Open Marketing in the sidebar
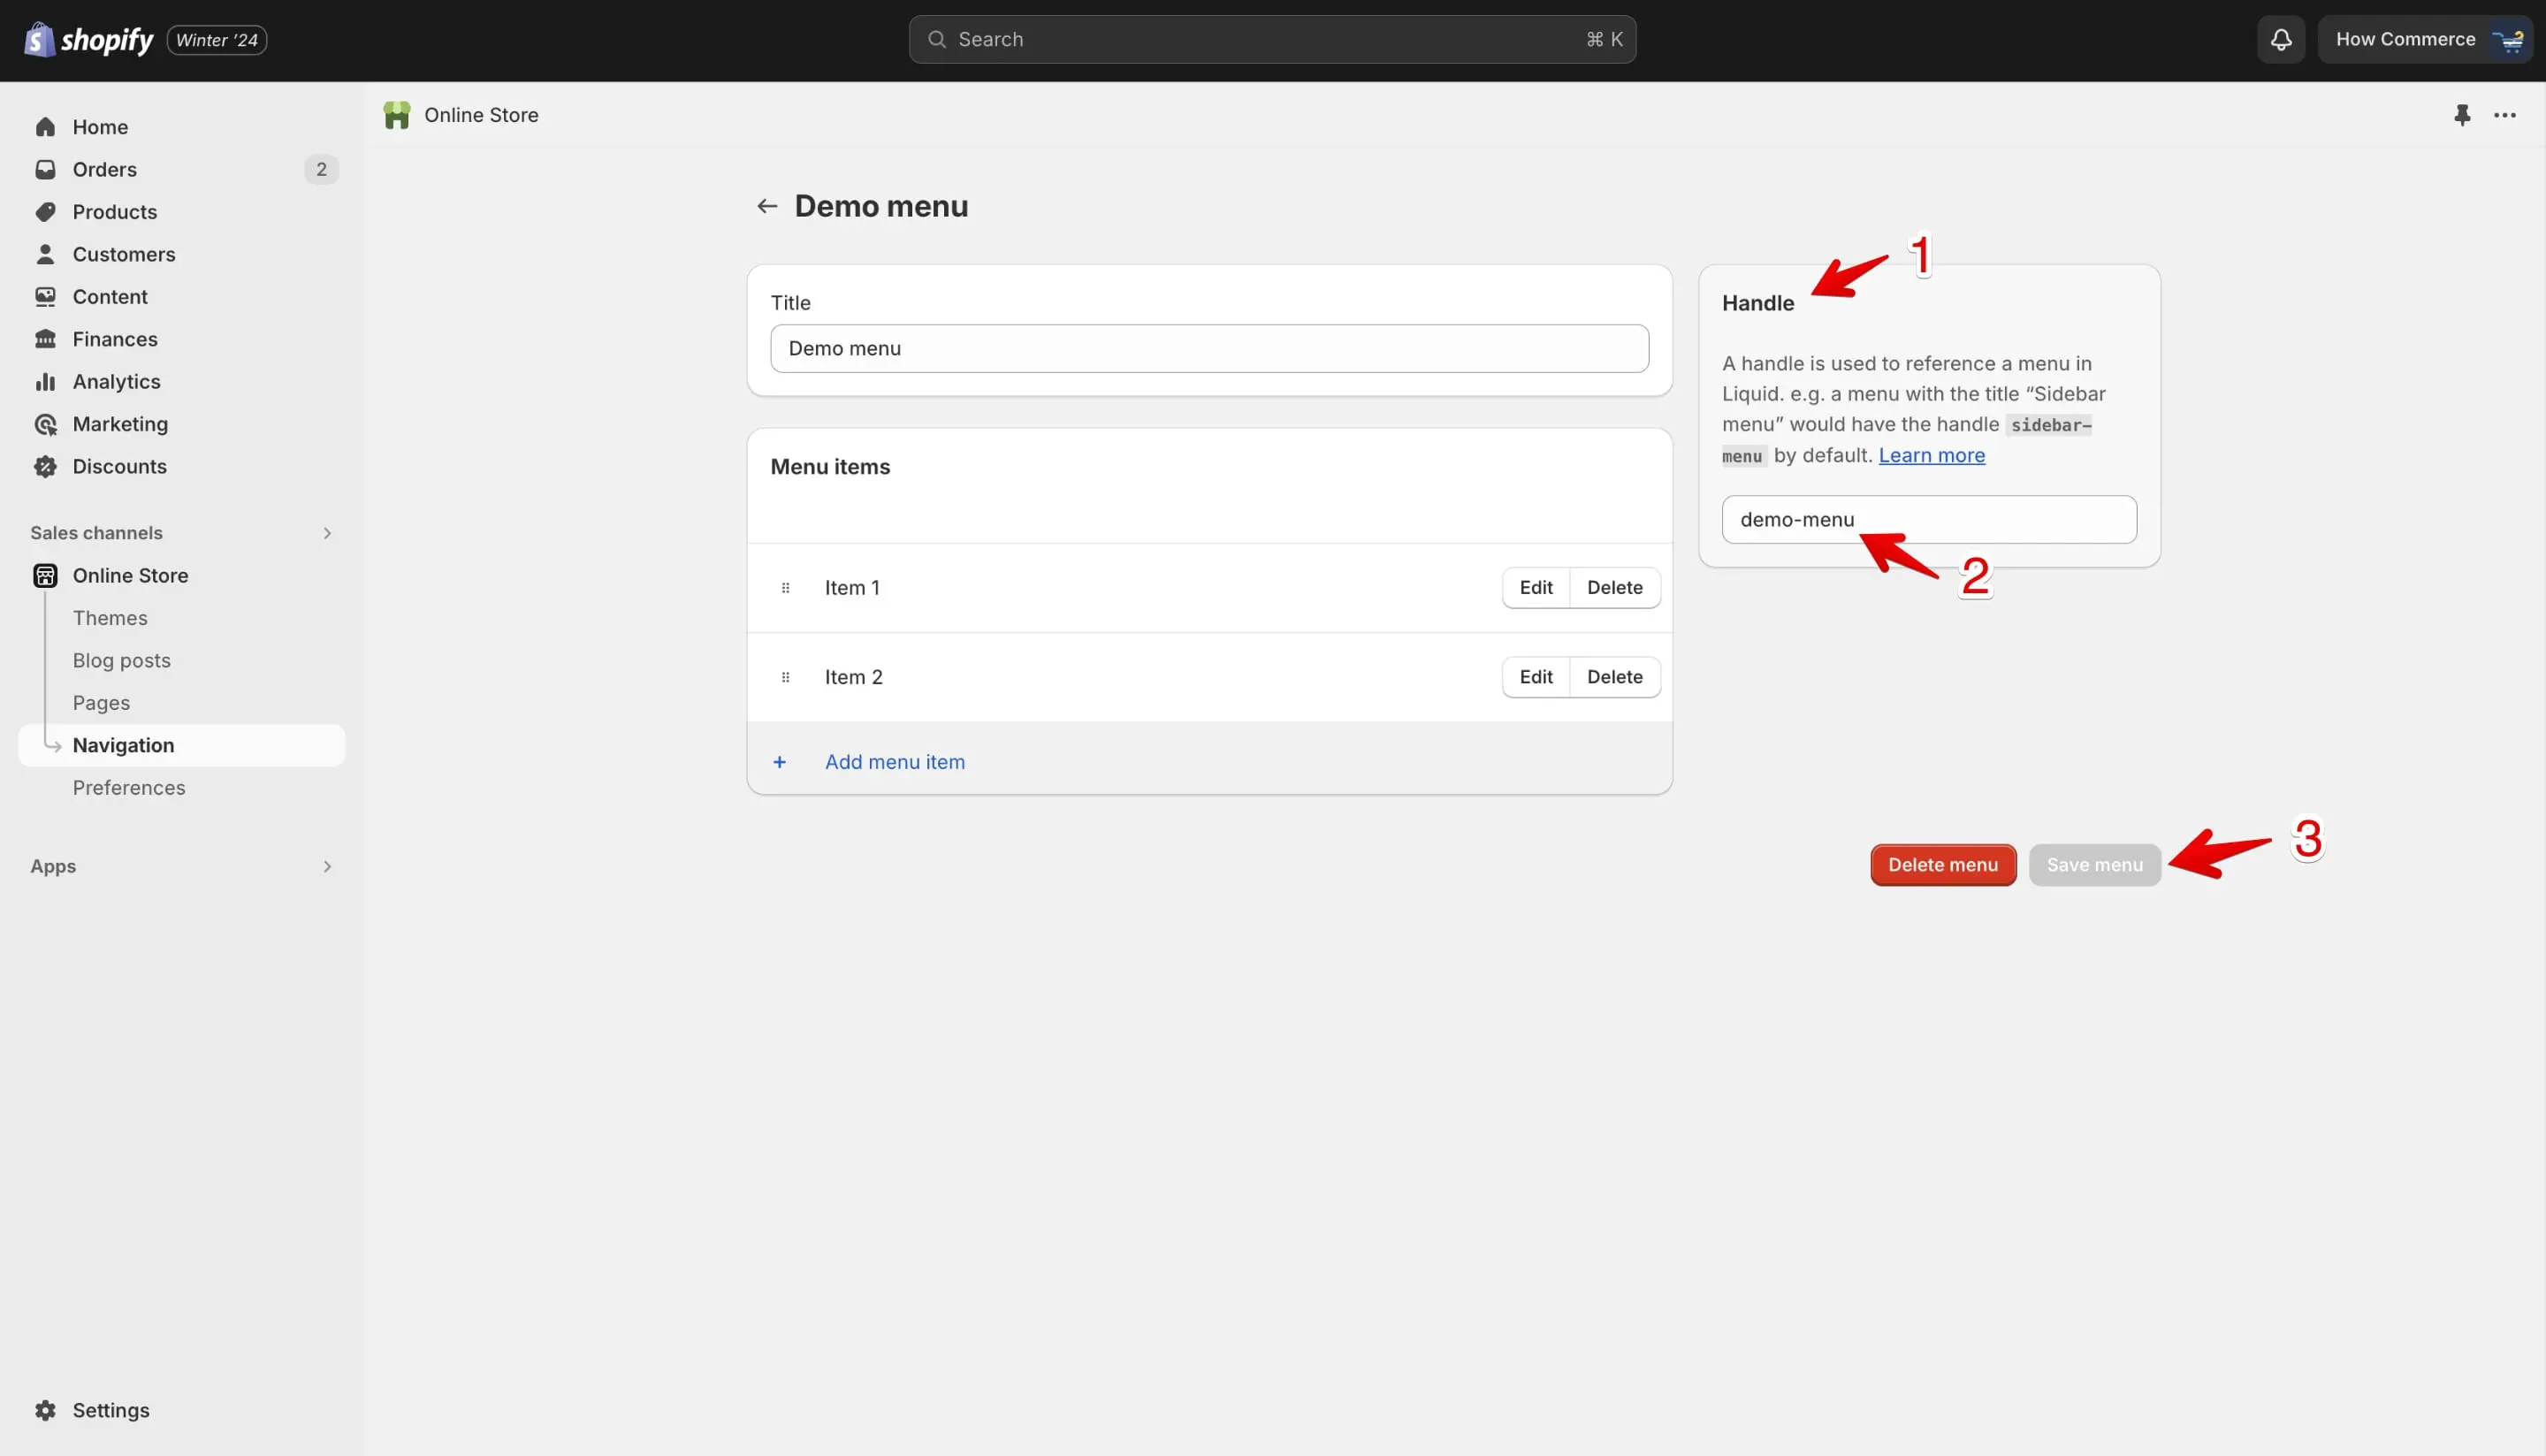Image resolution: width=2546 pixels, height=1456 pixels. coord(182,425)
